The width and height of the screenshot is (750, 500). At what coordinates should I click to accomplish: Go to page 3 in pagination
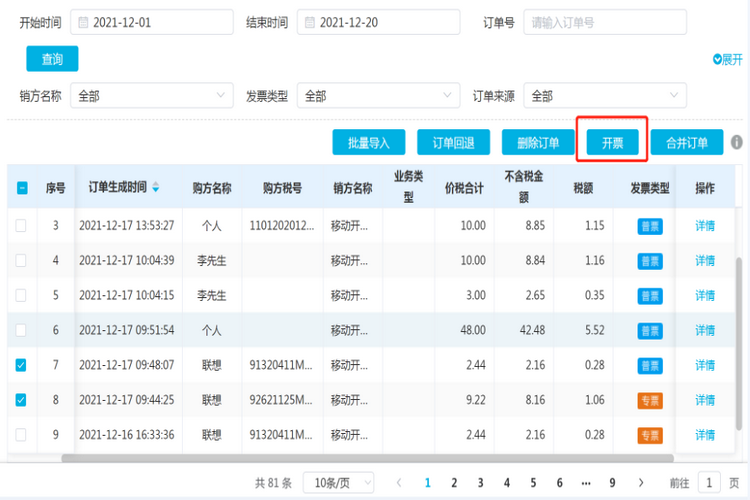480,482
